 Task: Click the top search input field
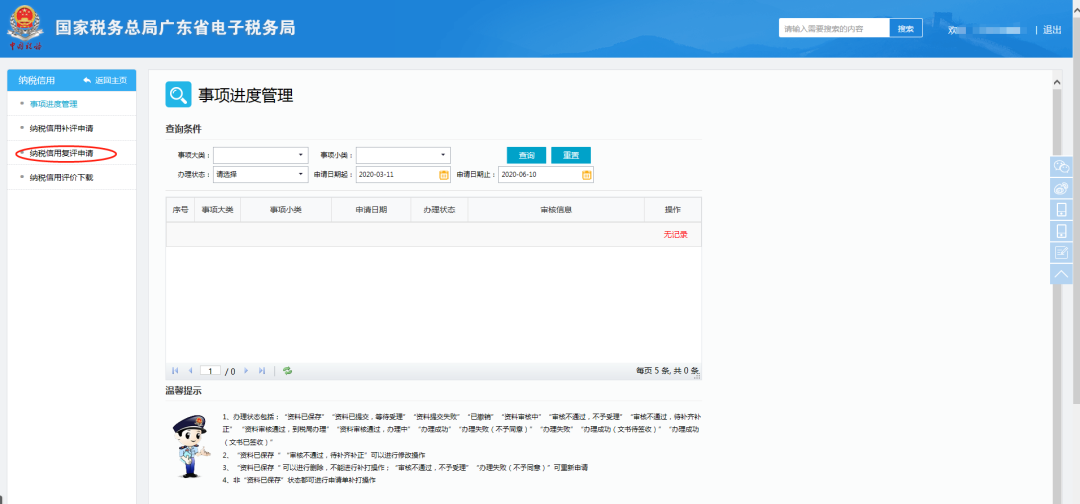[833, 29]
